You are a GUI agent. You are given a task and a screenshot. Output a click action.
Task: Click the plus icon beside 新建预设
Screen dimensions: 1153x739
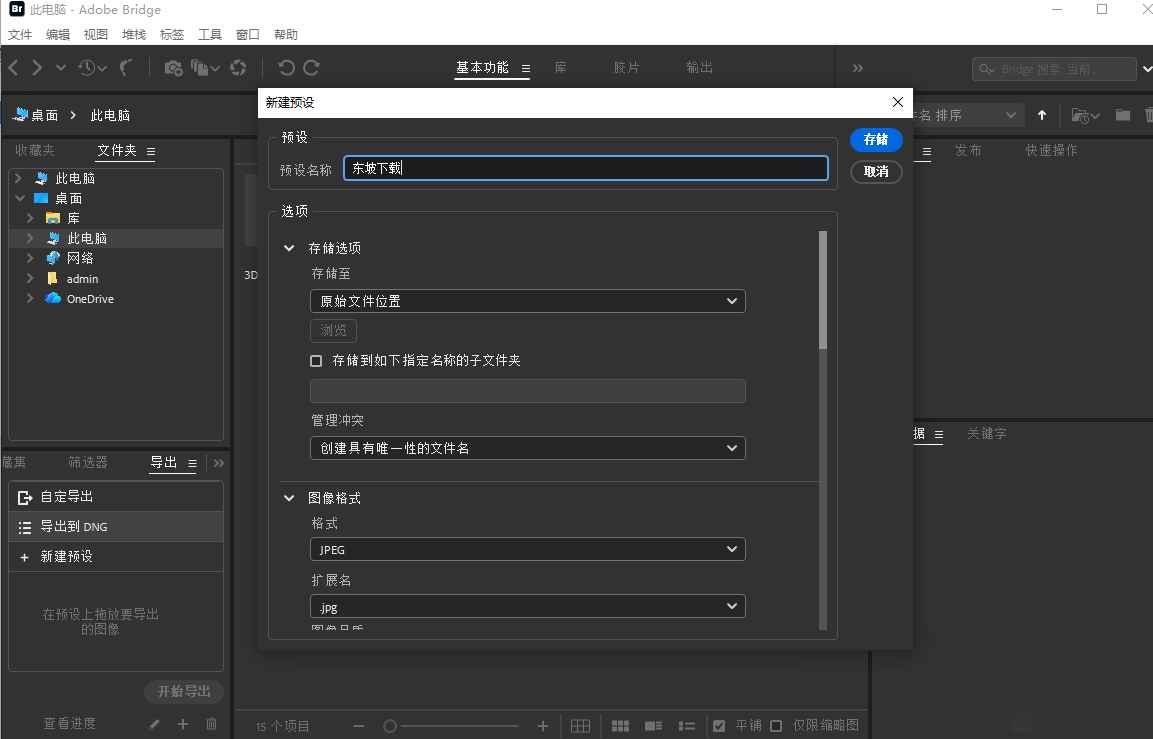click(24, 557)
